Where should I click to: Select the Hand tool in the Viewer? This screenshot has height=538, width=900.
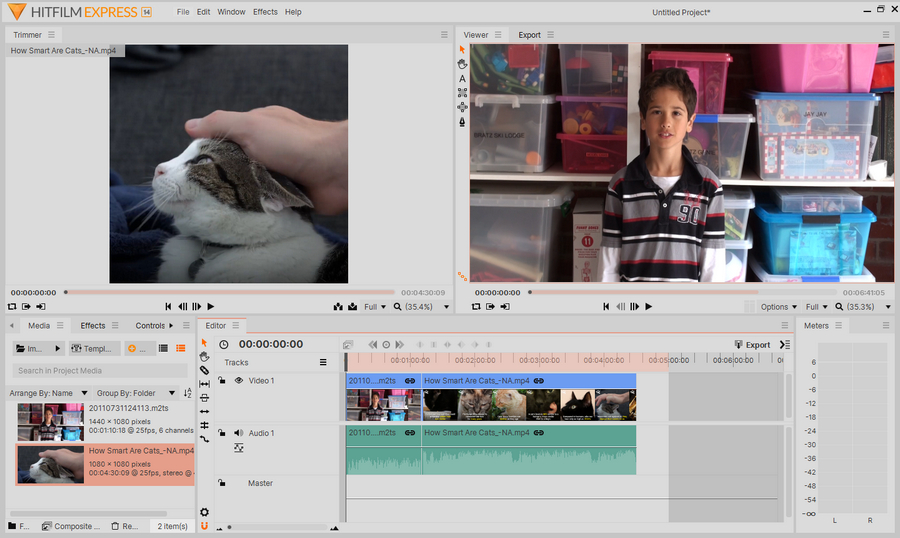tap(462, 64)
